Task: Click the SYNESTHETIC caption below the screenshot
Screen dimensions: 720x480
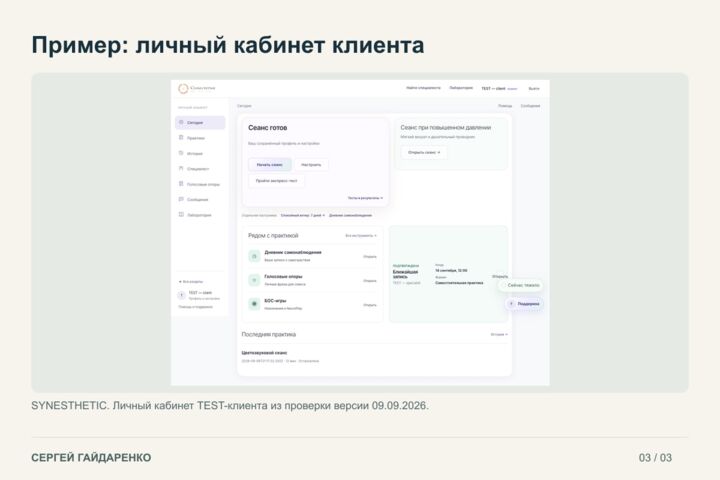Action: point(230,406)
